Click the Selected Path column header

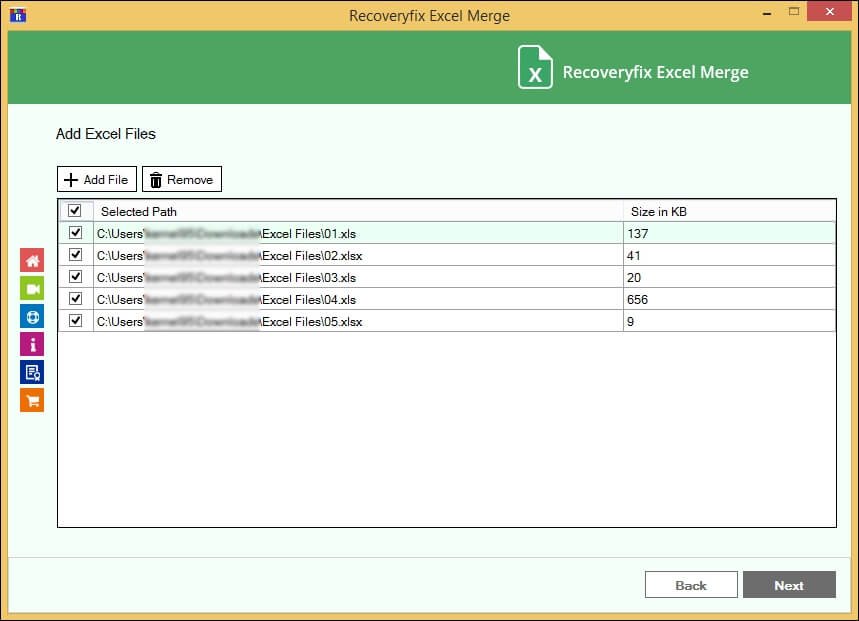point(358,211)
